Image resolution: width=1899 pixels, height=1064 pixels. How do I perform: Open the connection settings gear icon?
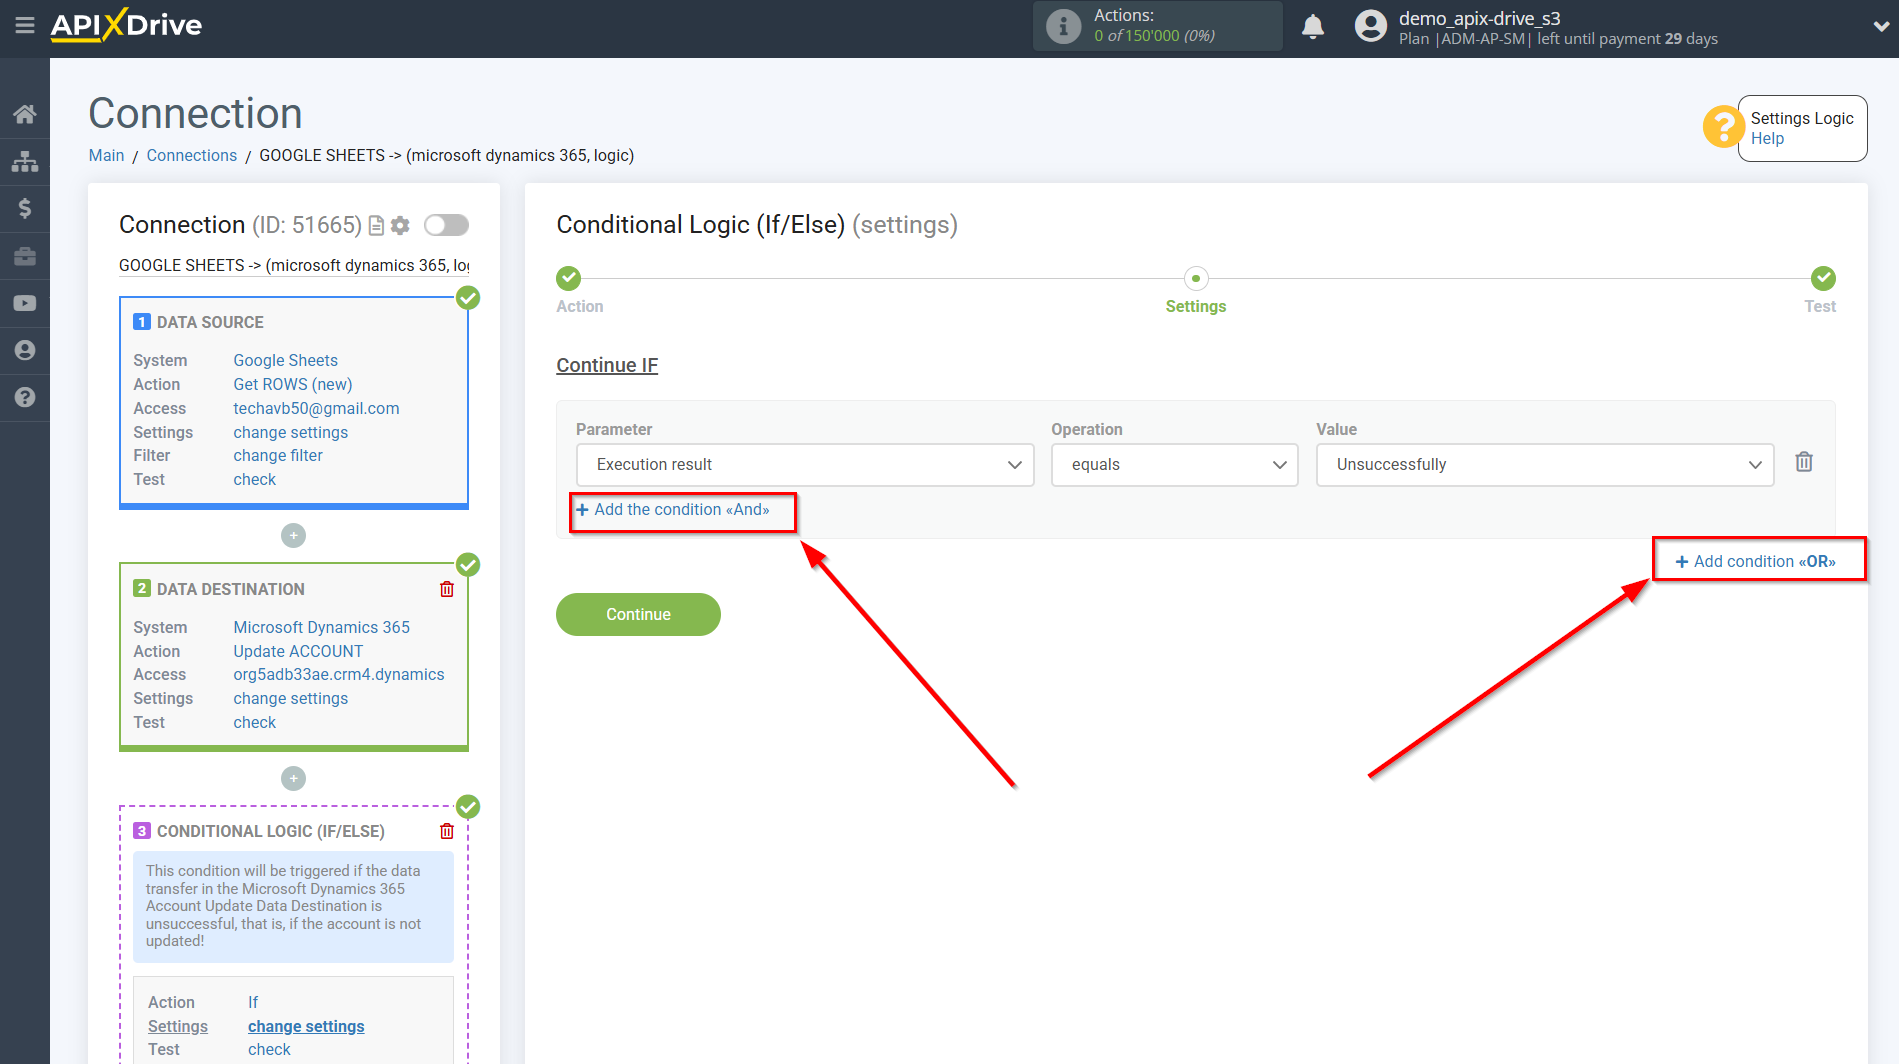[400, 226]
